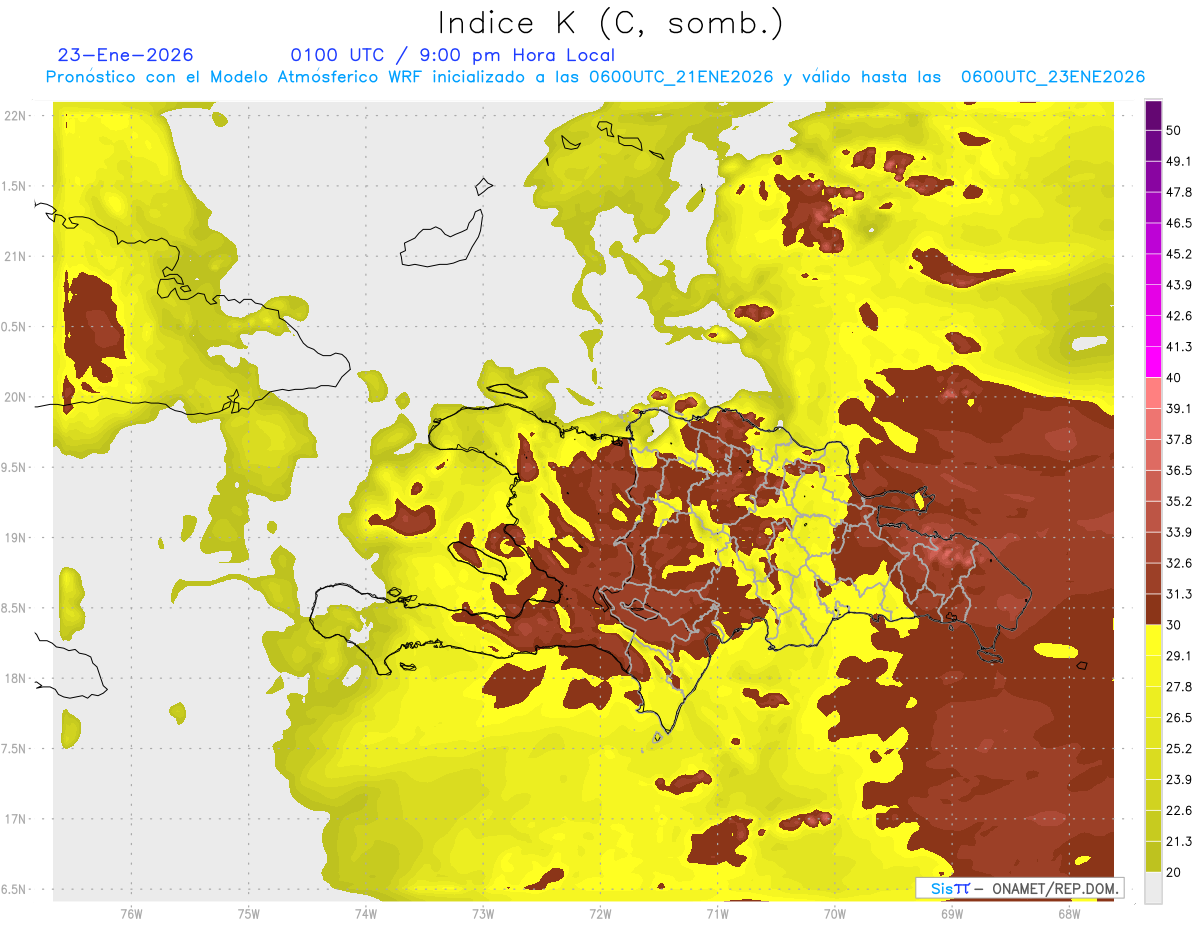Image resolution: width=1200 pixels, height=927 pixels.
Task: Click the "50" color scale label
Action: (x=1175, y=131)
